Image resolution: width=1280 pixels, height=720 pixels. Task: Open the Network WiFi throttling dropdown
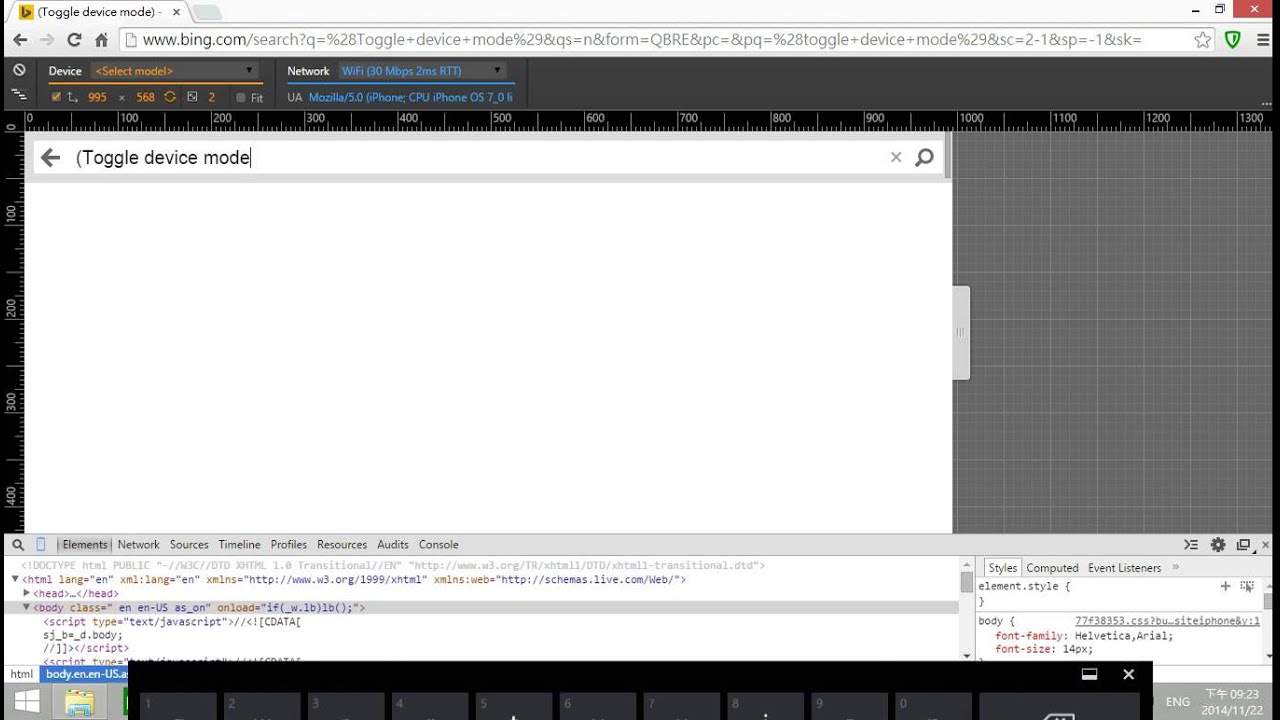[421, 71]
